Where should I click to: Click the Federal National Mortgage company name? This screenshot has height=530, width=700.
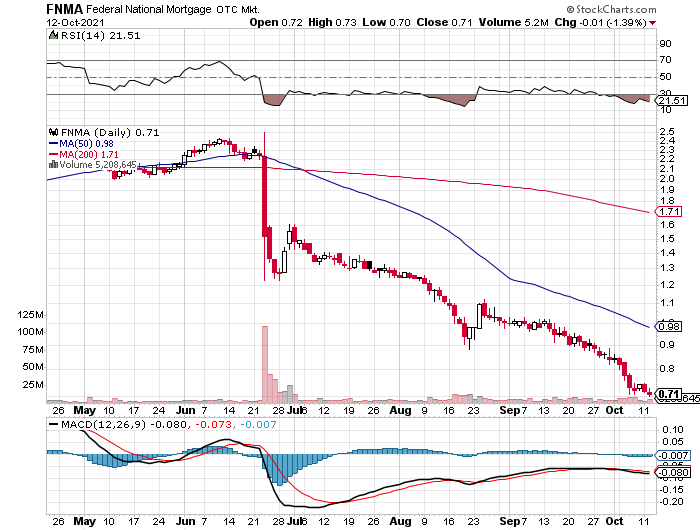(x=149, y=9)
